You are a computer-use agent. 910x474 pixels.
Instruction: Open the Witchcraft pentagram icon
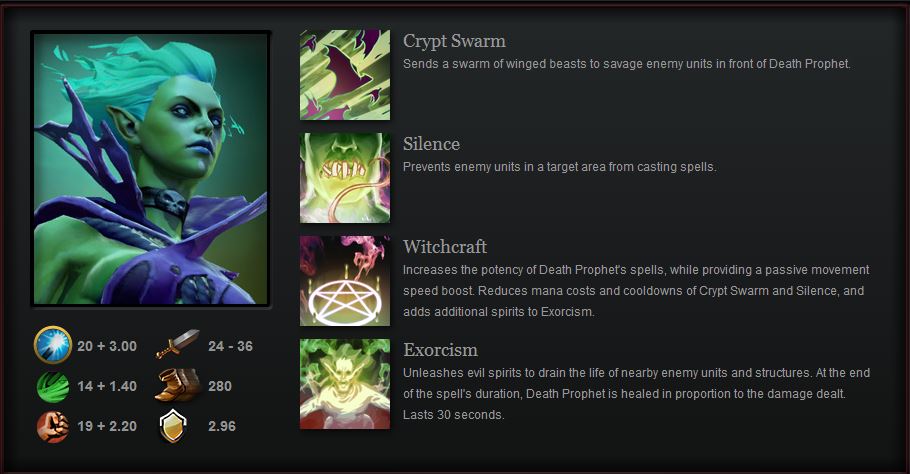click(345, 281)
